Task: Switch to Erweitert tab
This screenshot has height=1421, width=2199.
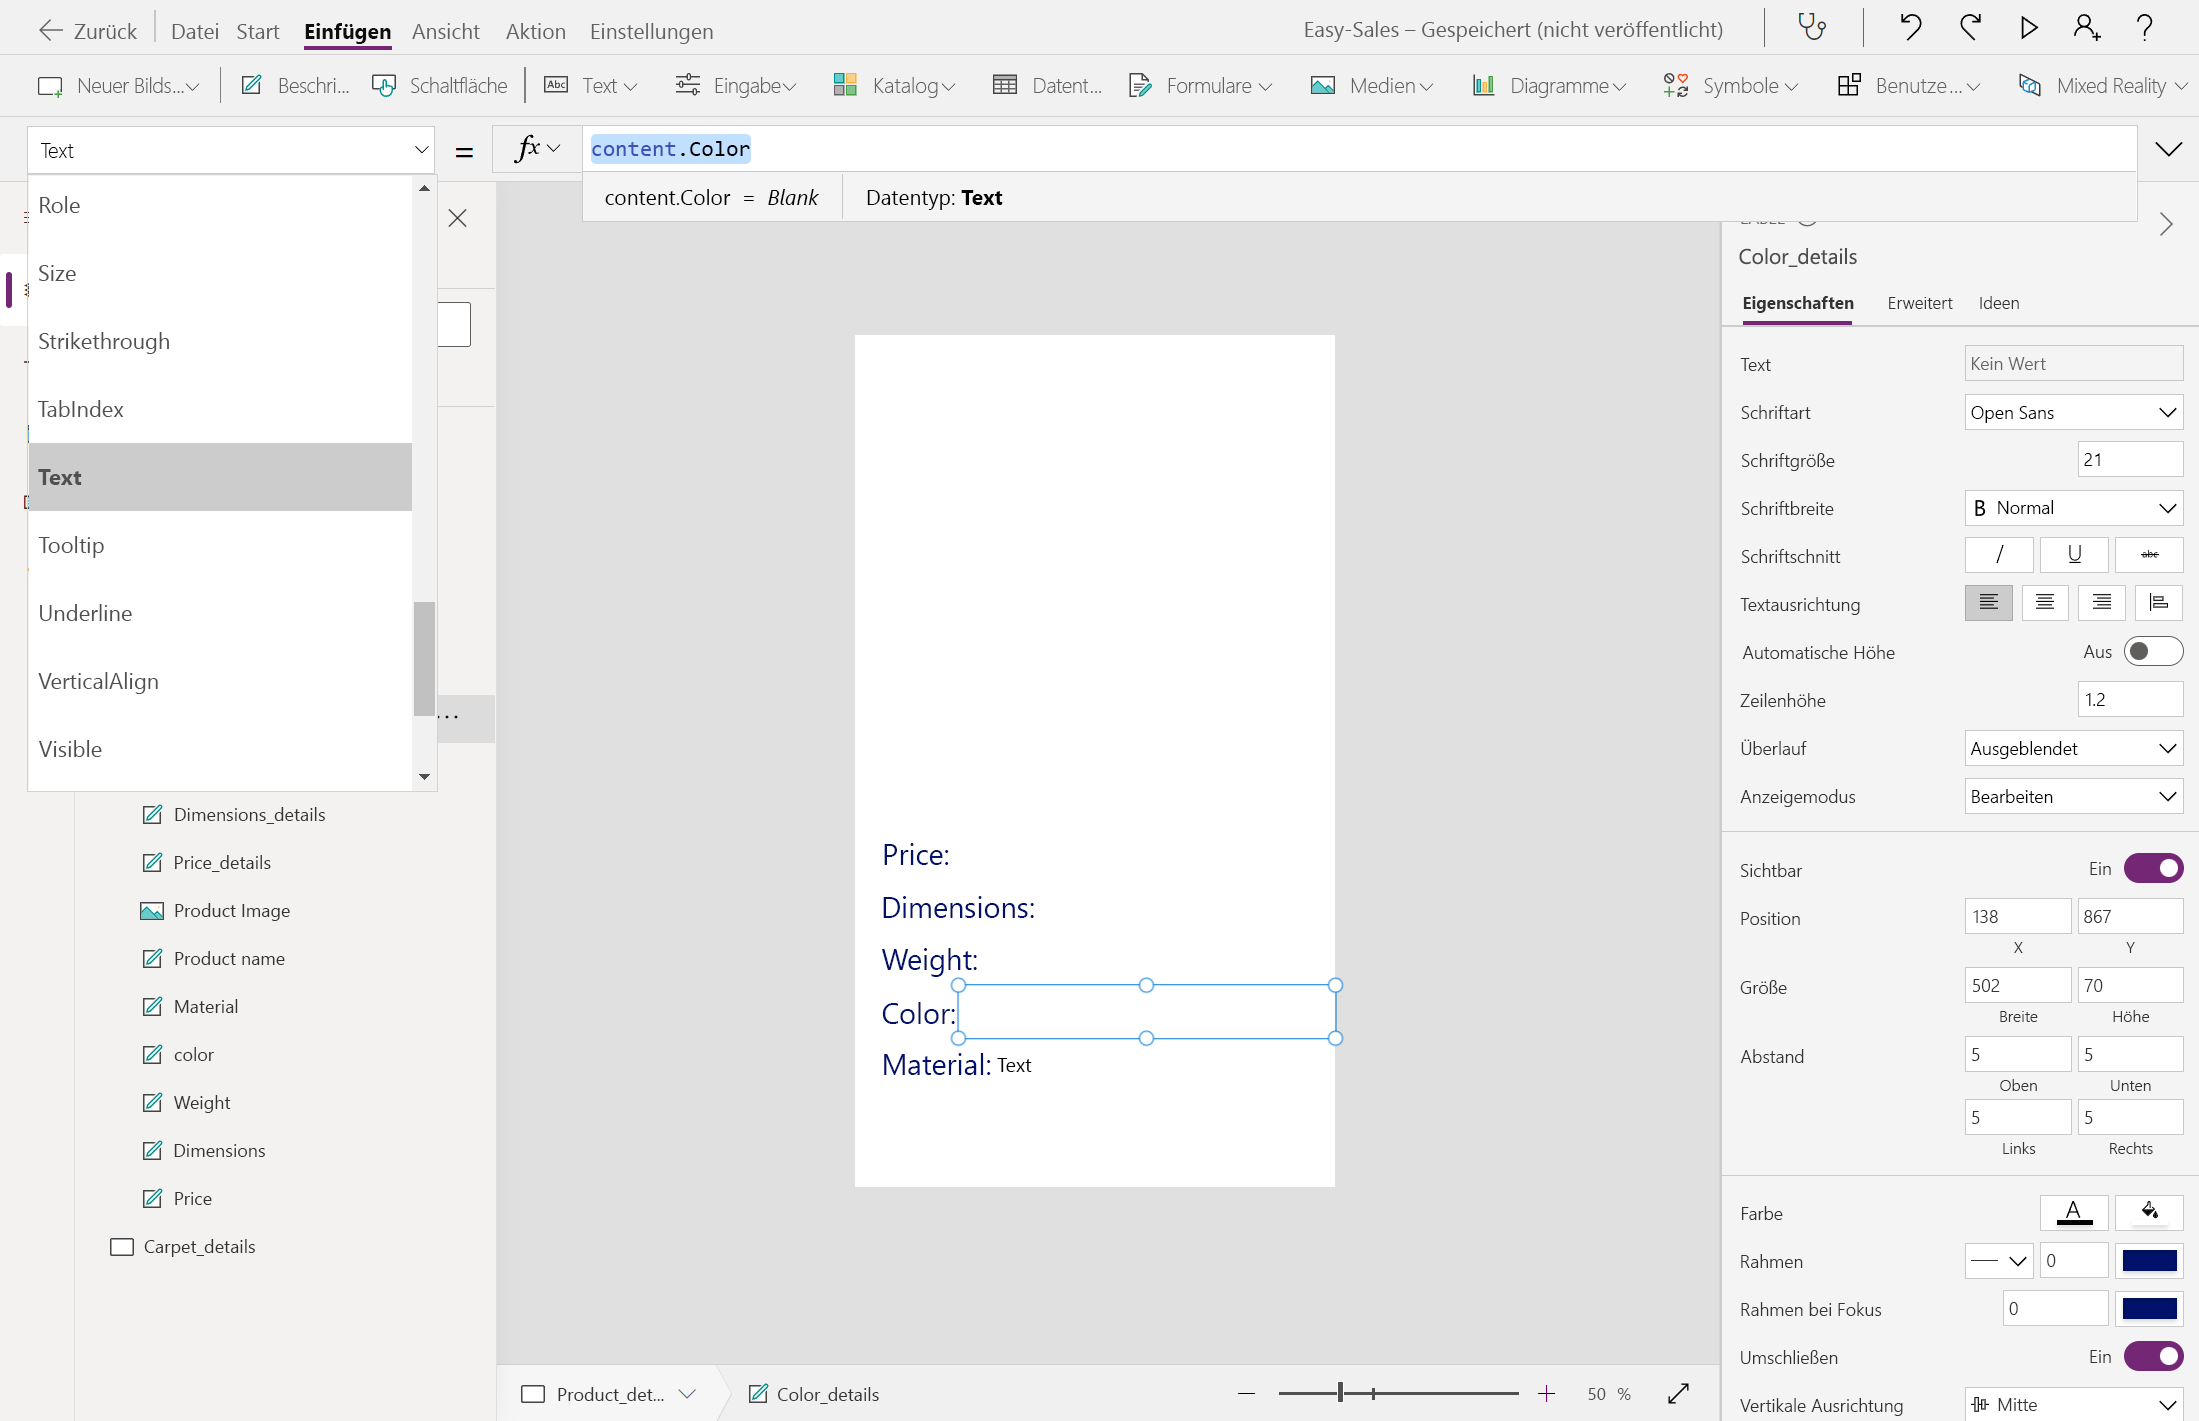Action: click(1920, 303)
